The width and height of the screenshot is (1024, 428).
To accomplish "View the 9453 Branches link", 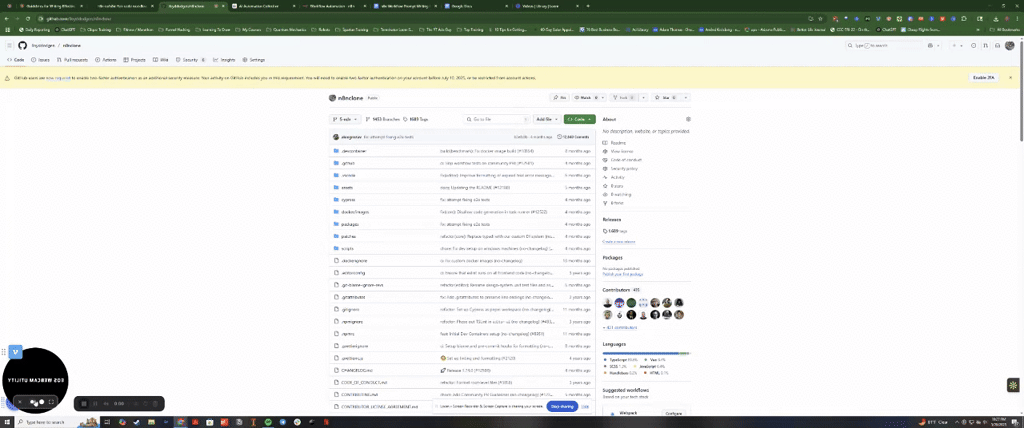I will pos(382,120).
